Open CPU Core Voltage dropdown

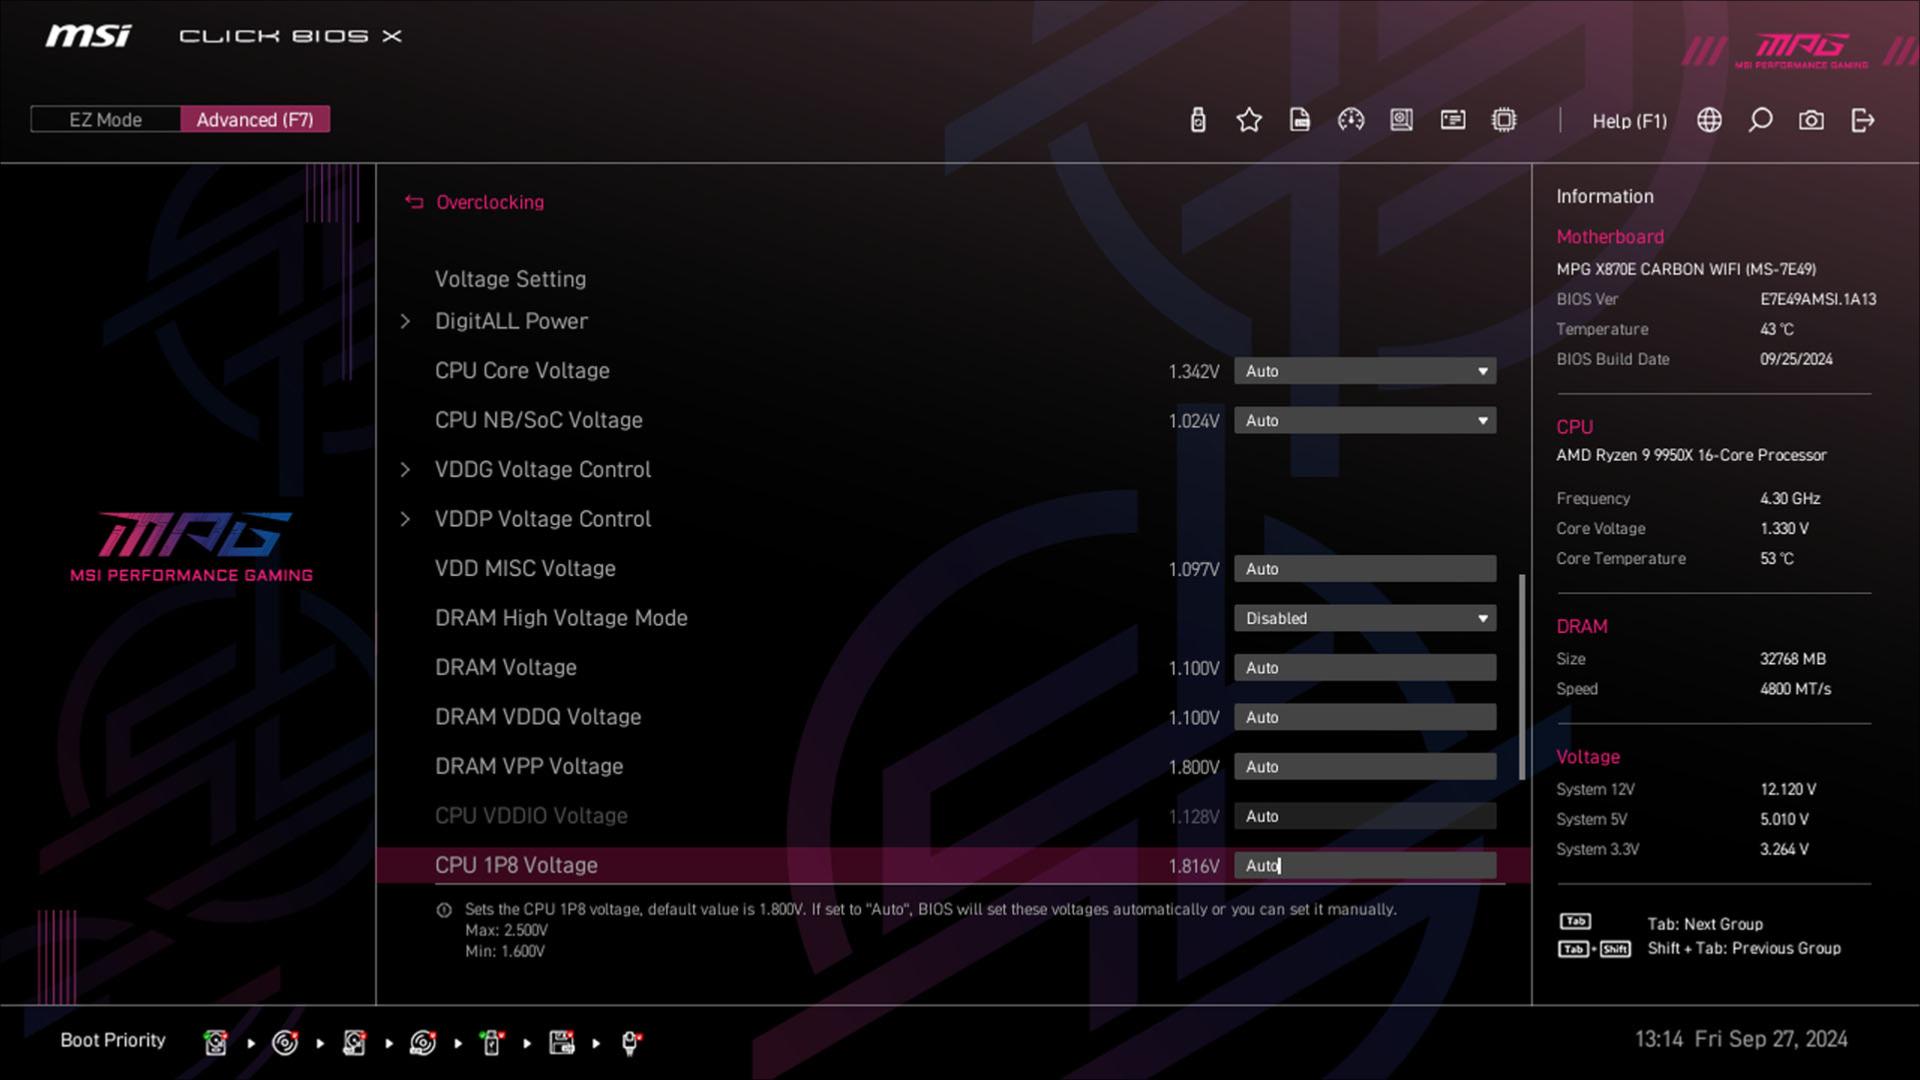1365,371
